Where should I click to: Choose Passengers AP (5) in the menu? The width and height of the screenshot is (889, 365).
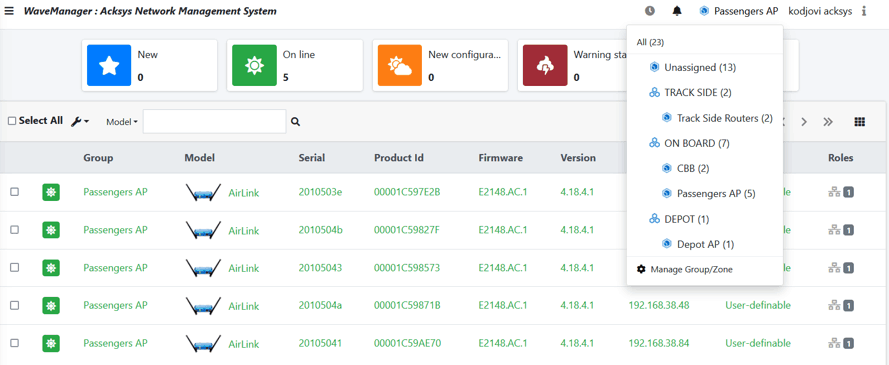pos(716,194)
